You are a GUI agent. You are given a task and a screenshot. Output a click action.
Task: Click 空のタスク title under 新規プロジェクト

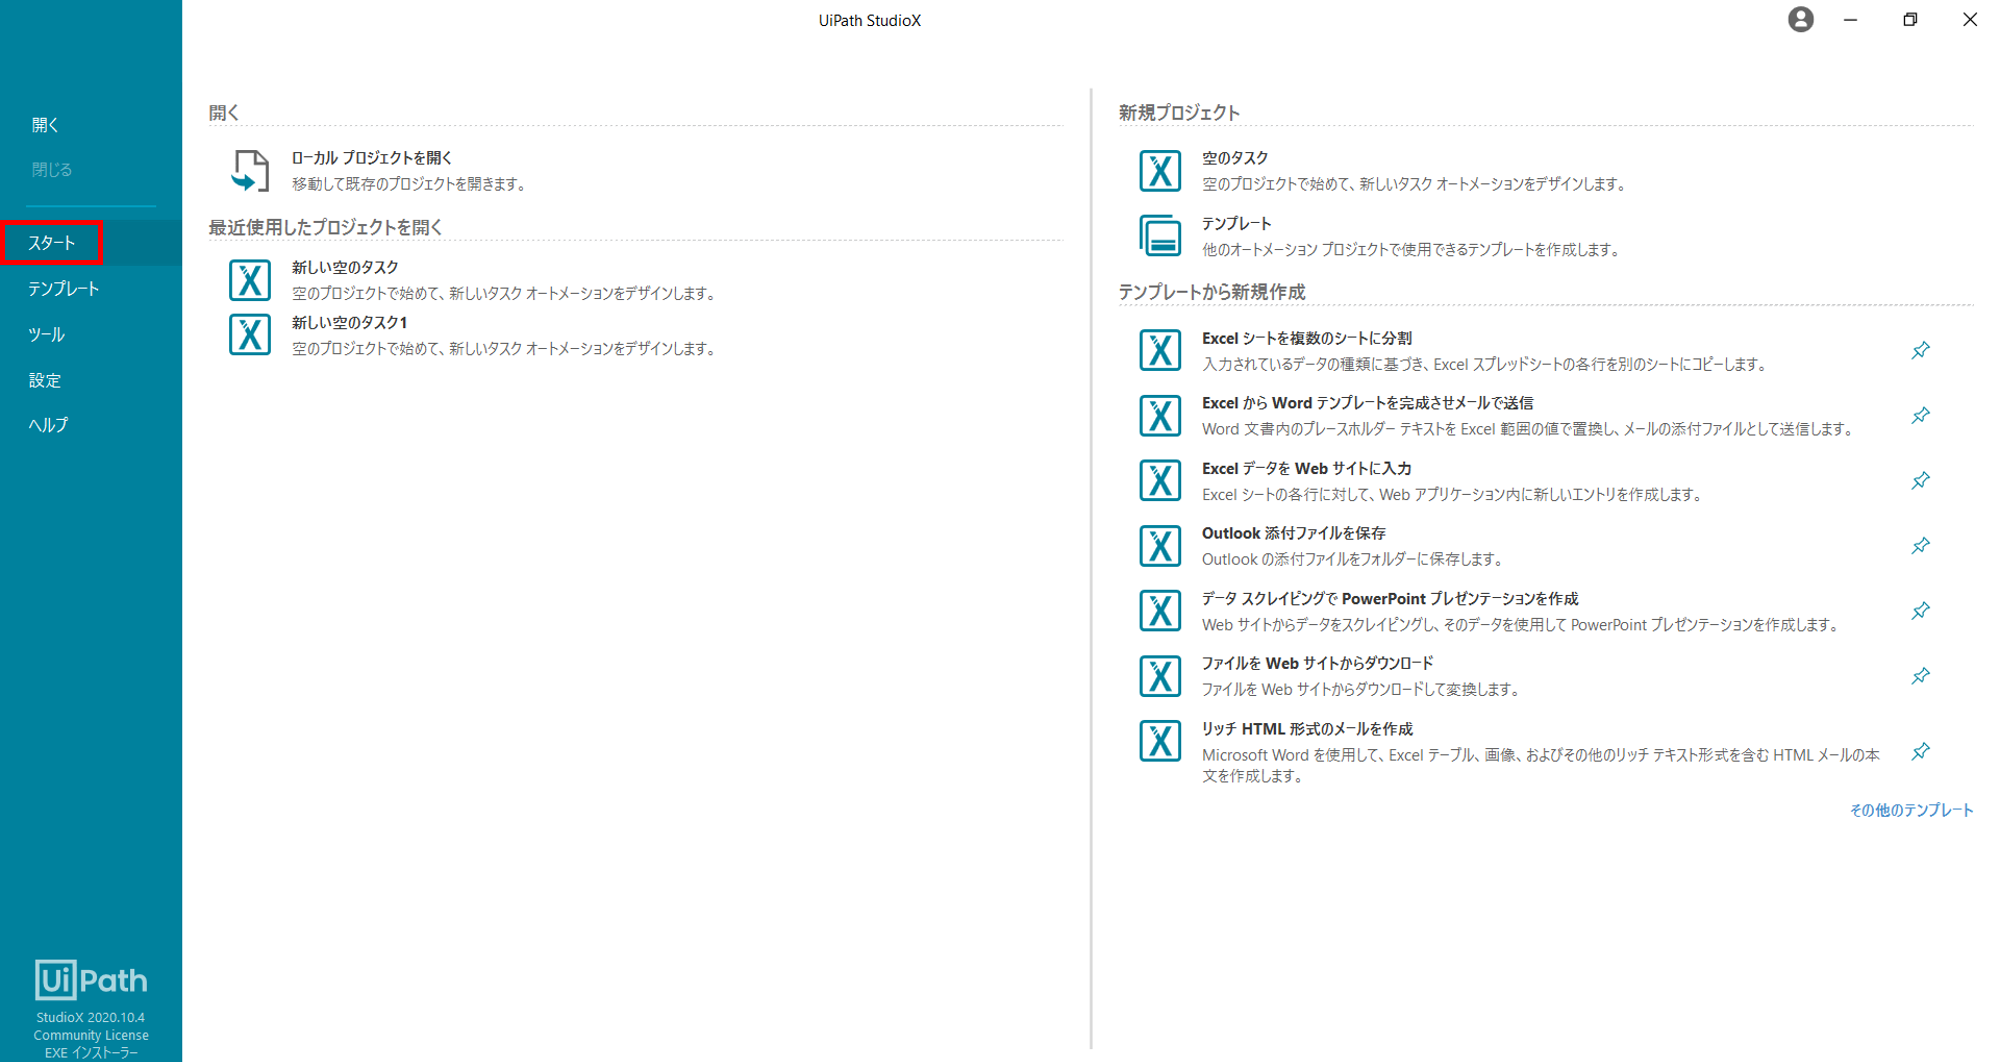(1235, 158)
